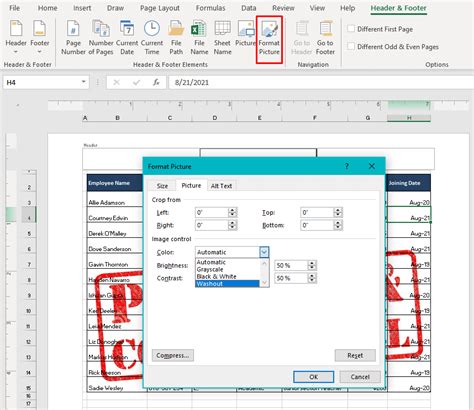Viewport: 474px width, 410px height.
Task: Close the Format Picture dialog
Action: coord(372,166)
